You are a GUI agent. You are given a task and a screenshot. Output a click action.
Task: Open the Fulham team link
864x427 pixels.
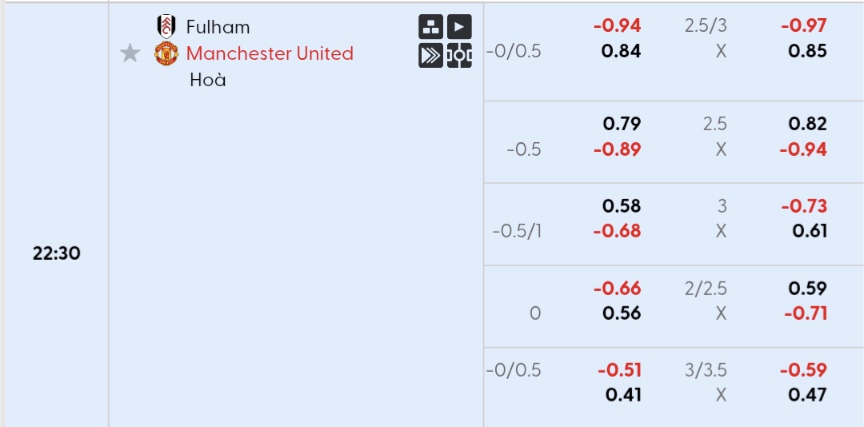coord(218,26)
